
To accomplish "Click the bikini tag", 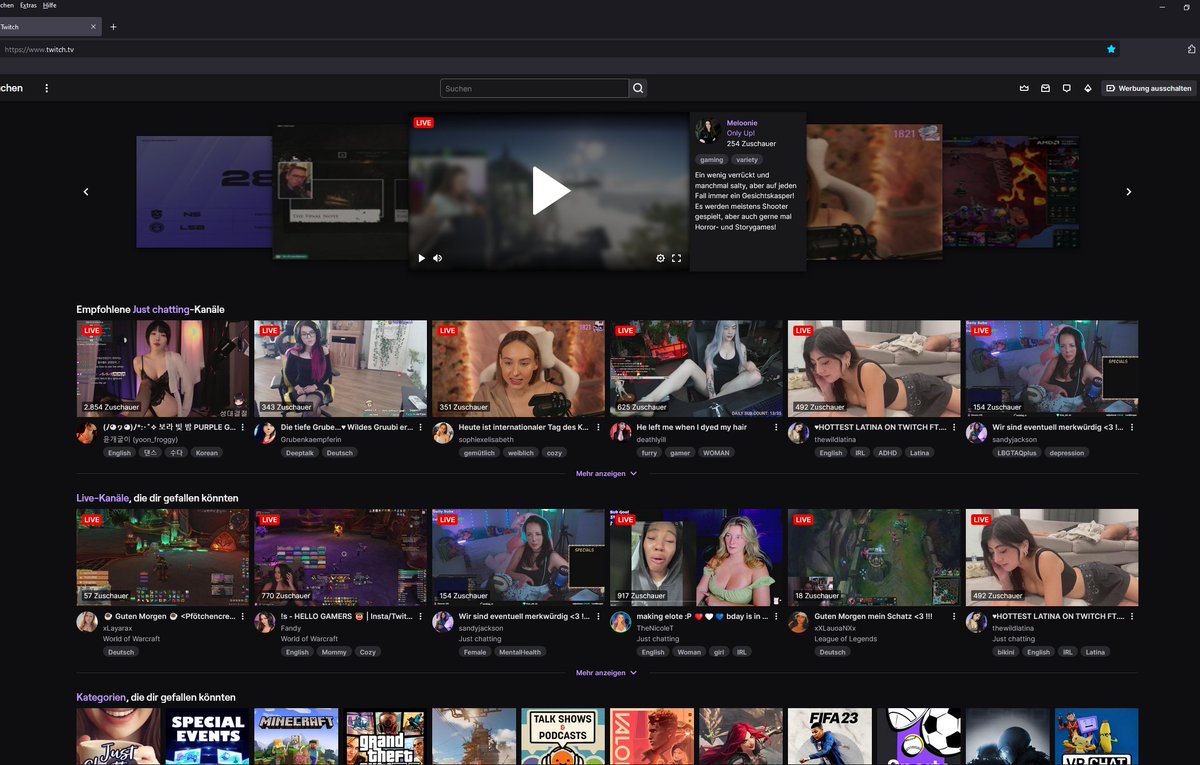I will [x=1005, y=651].
